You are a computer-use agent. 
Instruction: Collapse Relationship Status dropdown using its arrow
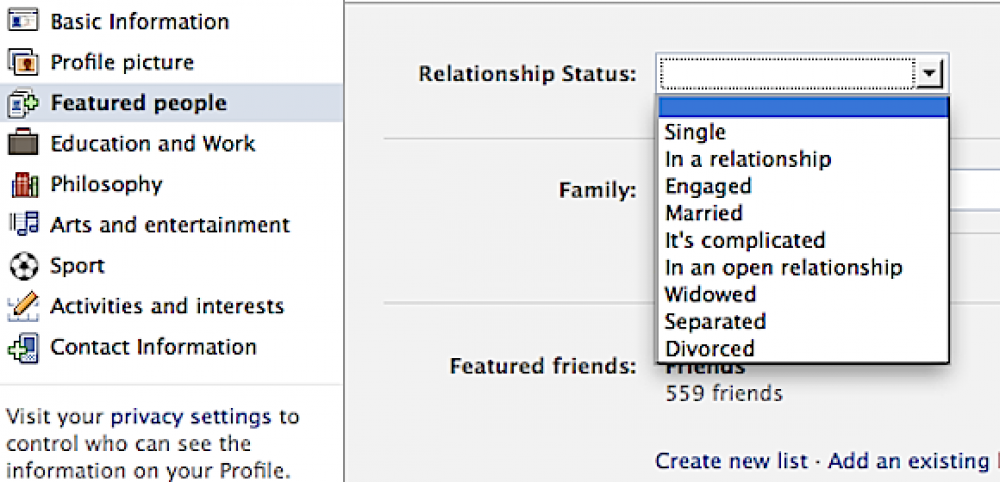(x=930, y=74)
